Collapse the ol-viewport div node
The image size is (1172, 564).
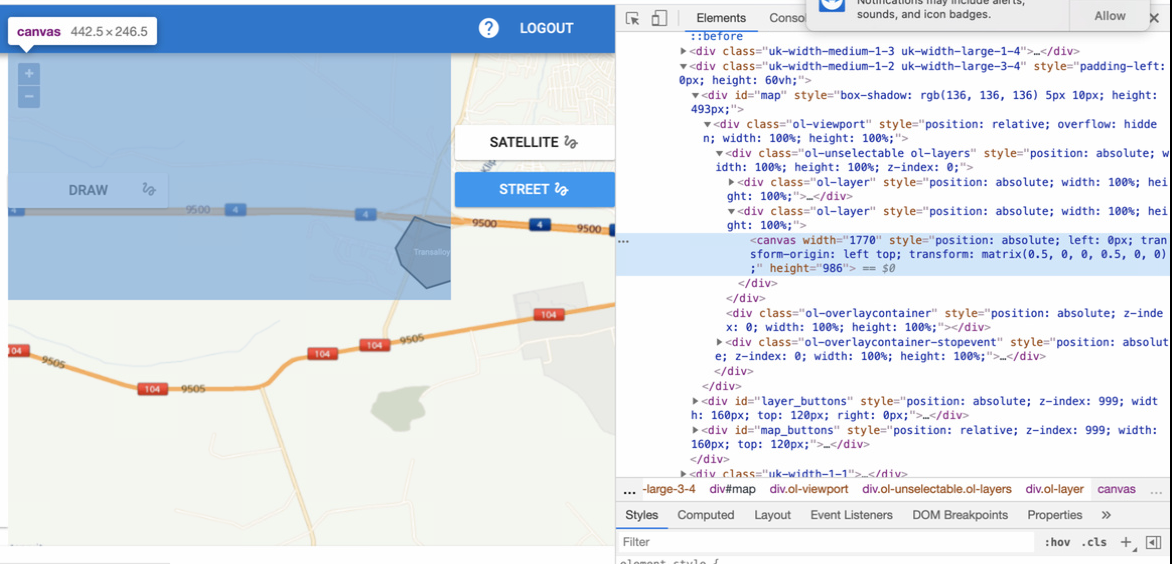[x=708, y=124]
